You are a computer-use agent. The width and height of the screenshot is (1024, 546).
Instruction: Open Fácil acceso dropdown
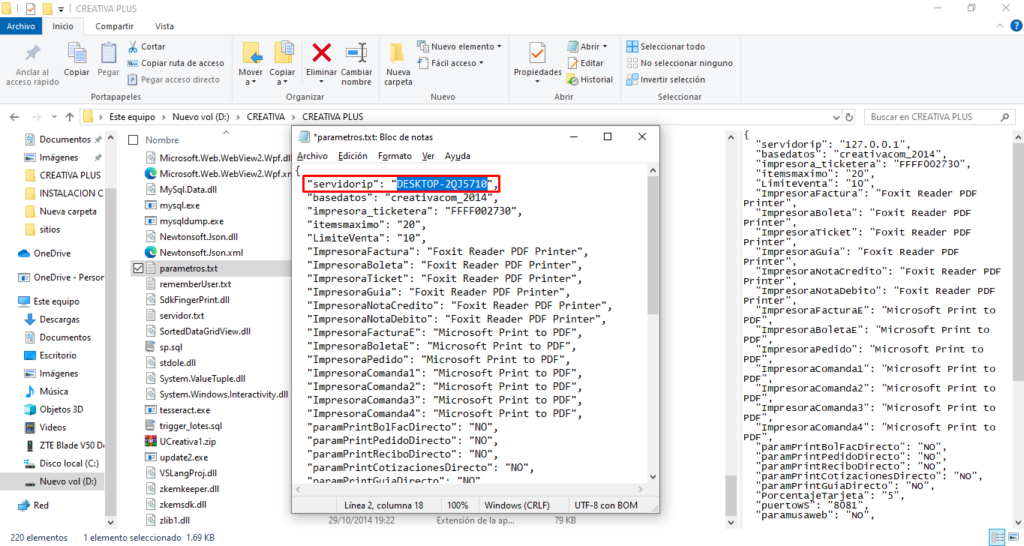(x=451, y=63)
